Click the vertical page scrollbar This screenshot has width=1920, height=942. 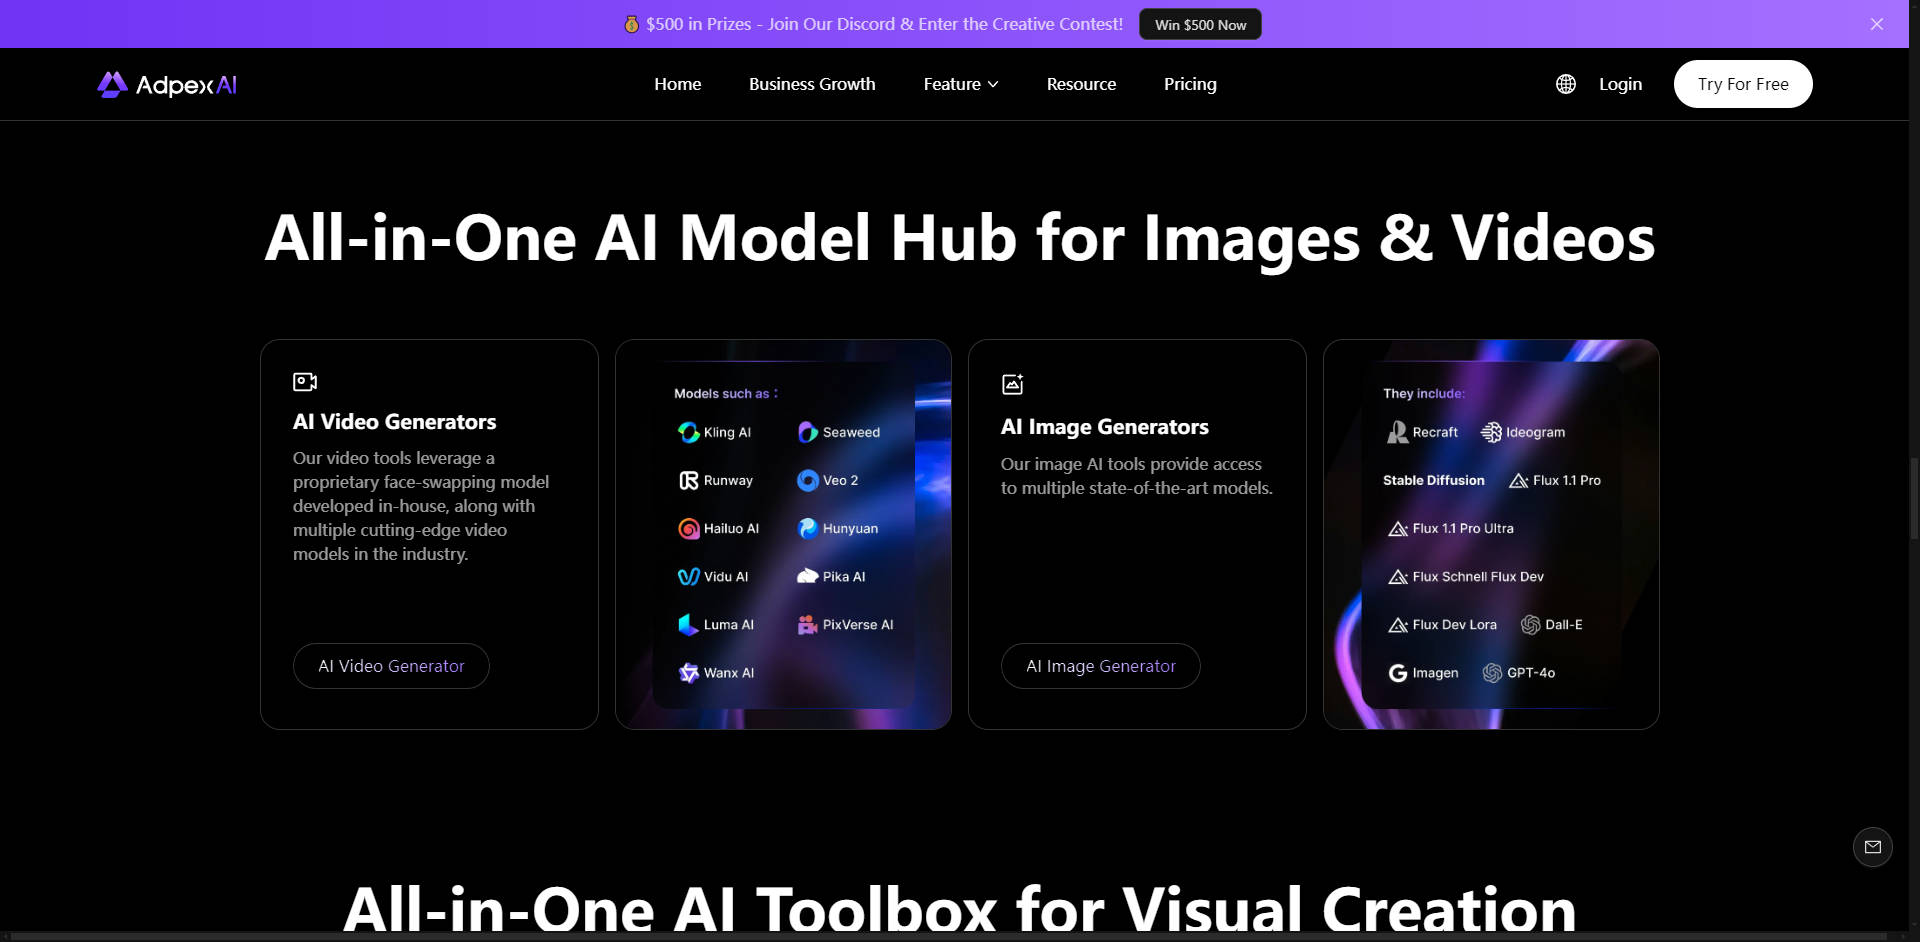coord(1914,500)
